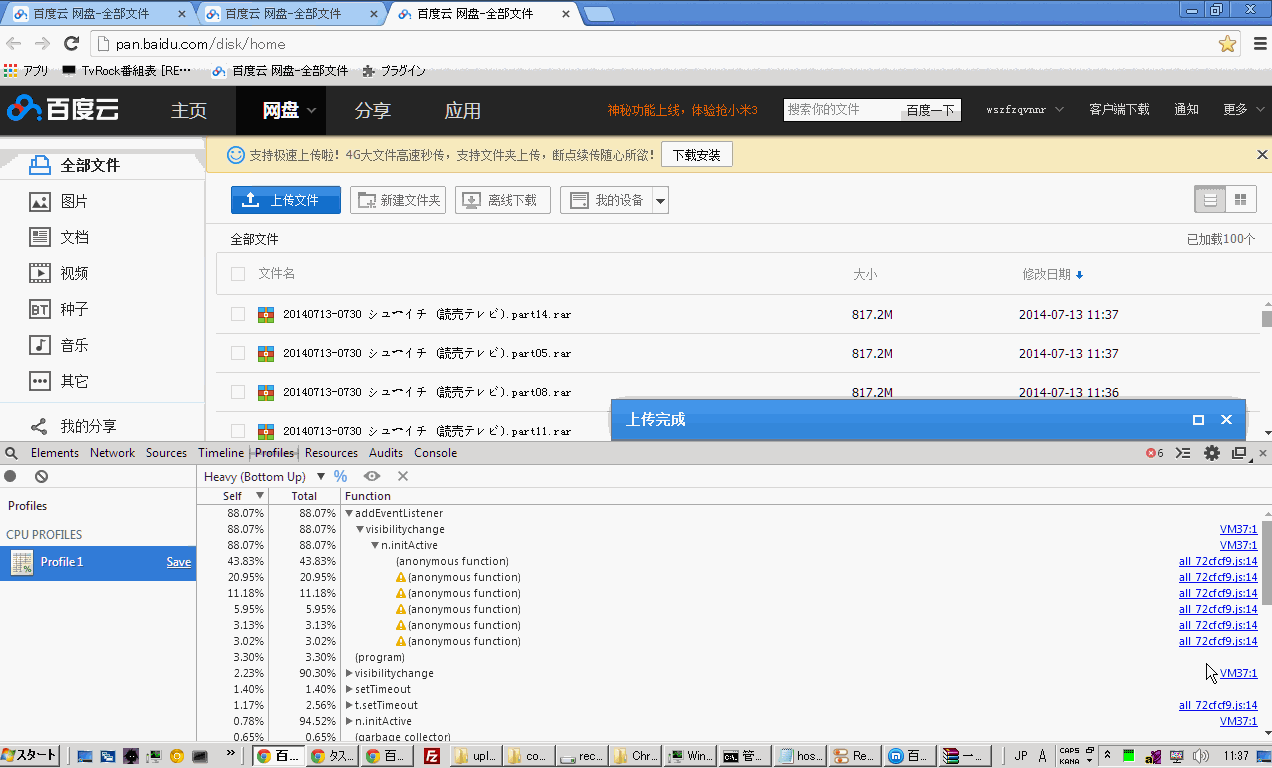This screenshot has width=1272, height=768.
Task: Open 我的分享 share icon in sidebar
Action: 39,426
